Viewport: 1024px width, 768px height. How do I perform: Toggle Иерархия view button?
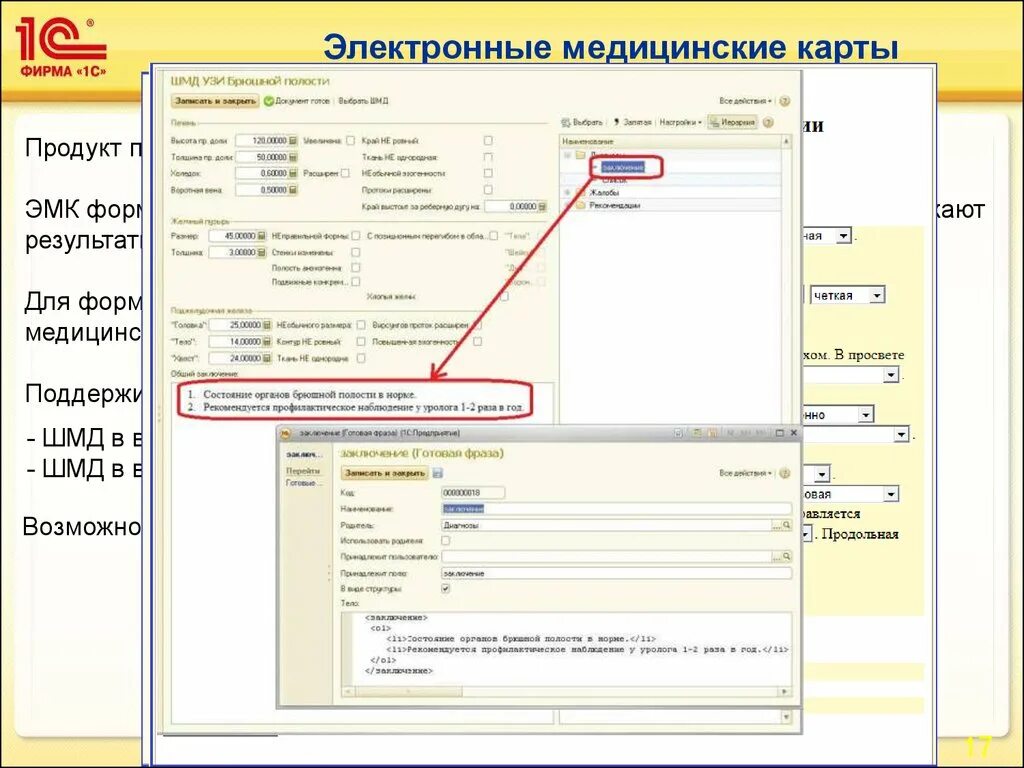coord(733,122)
